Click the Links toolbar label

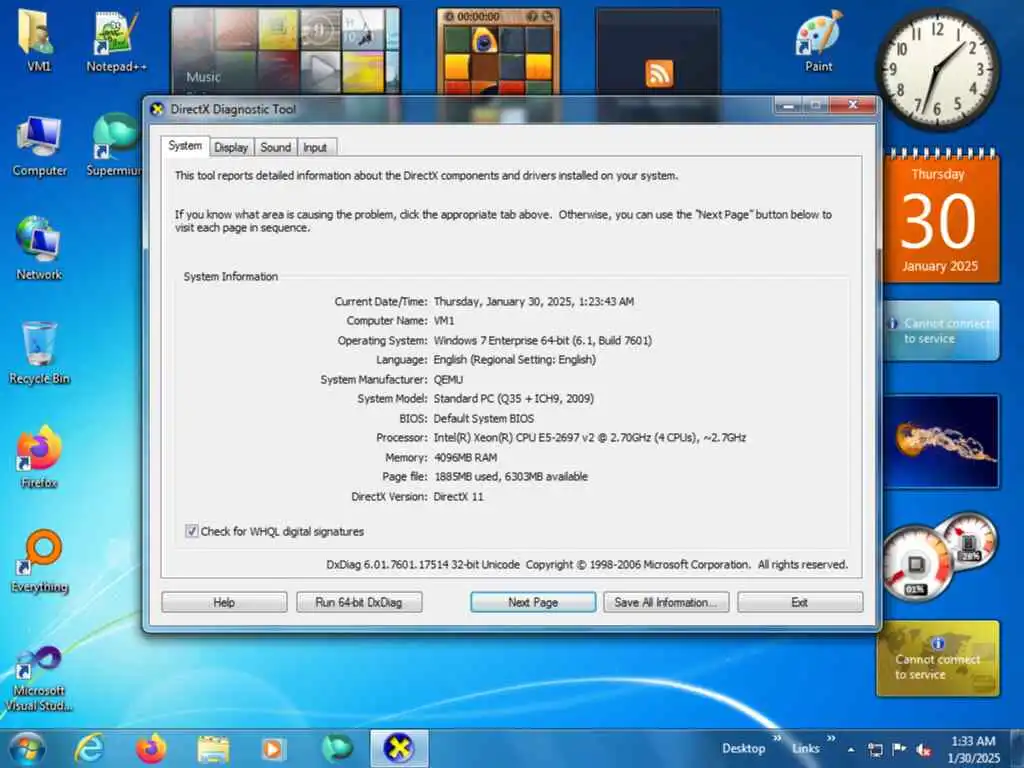coord(805,749)
